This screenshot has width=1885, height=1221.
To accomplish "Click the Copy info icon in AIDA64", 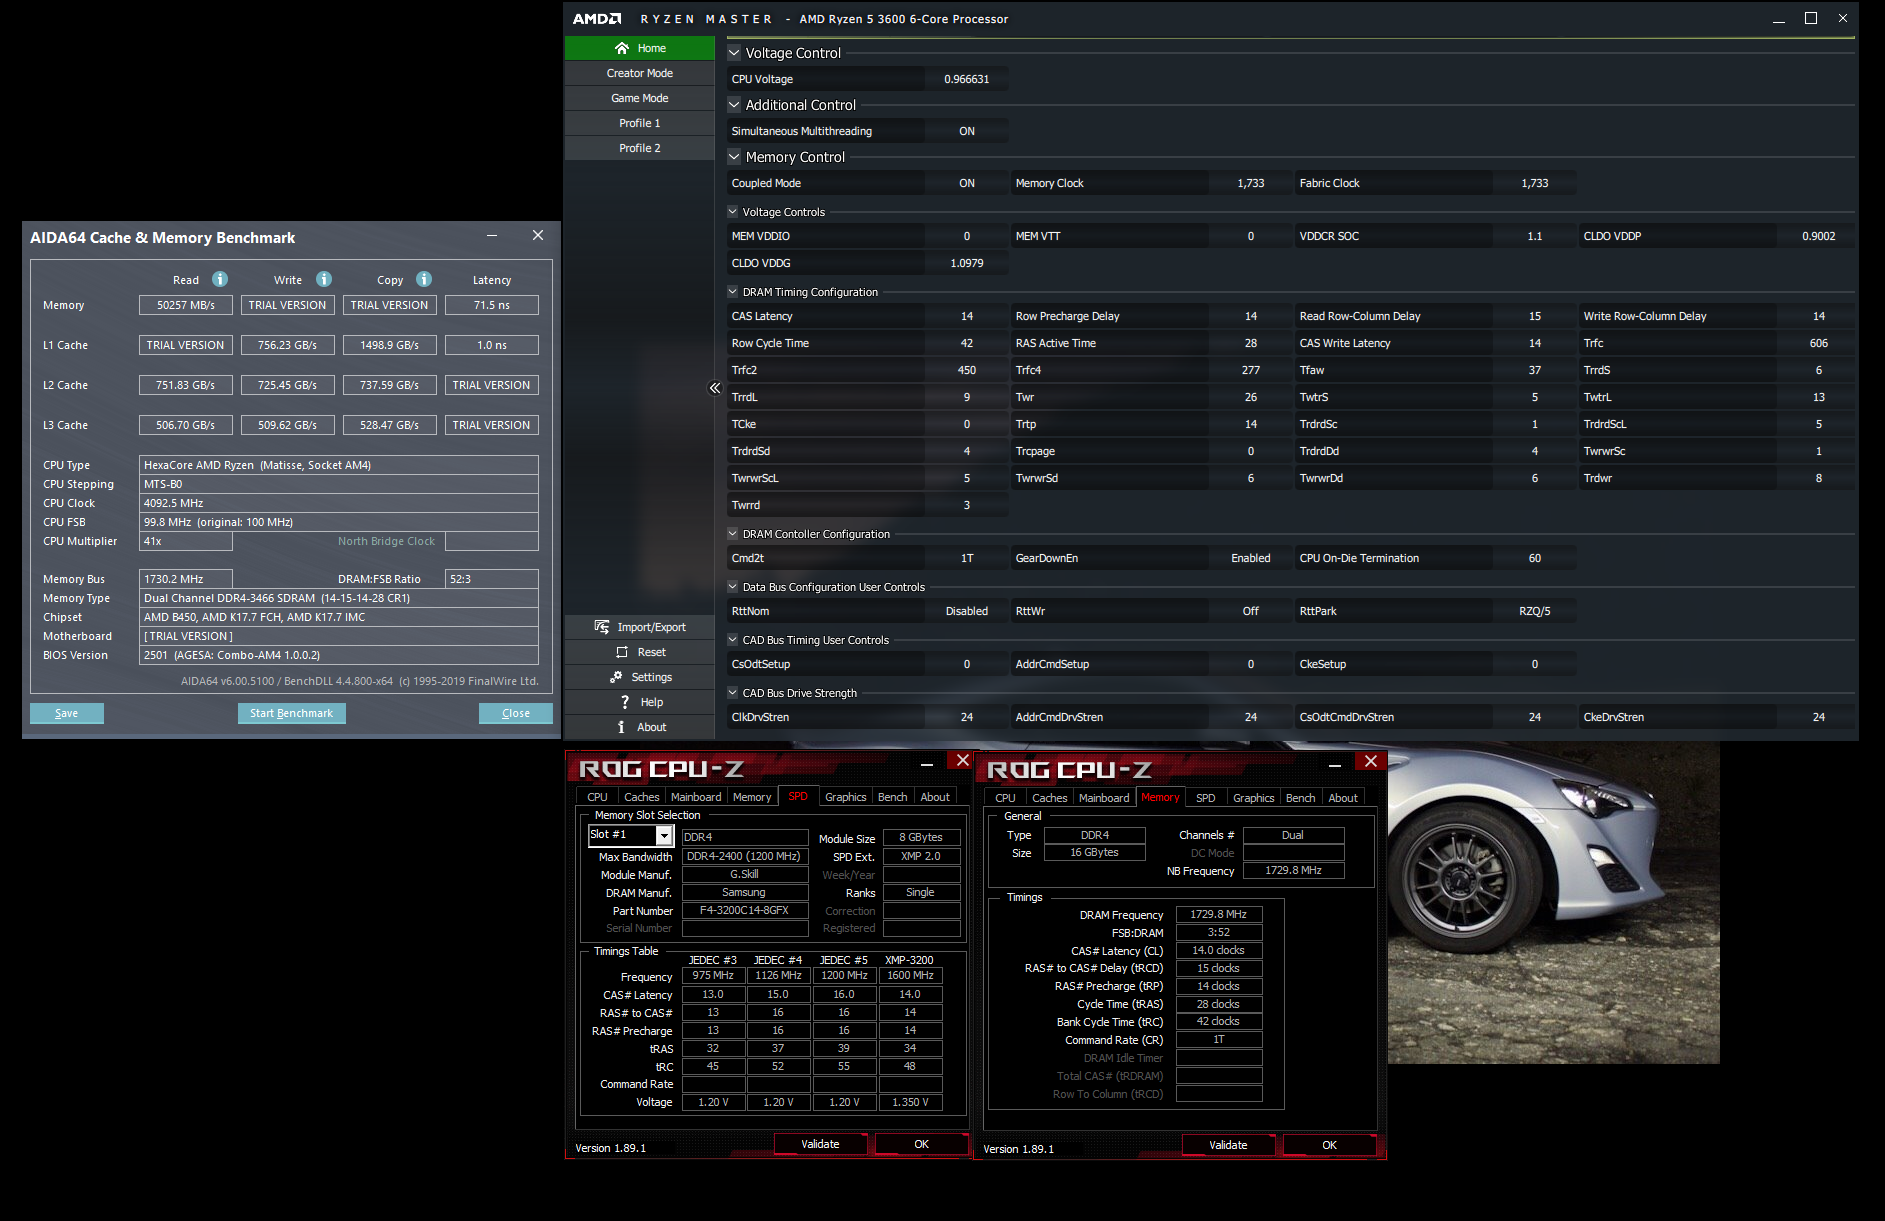I will pyautogui.click(x=424, y=279).
